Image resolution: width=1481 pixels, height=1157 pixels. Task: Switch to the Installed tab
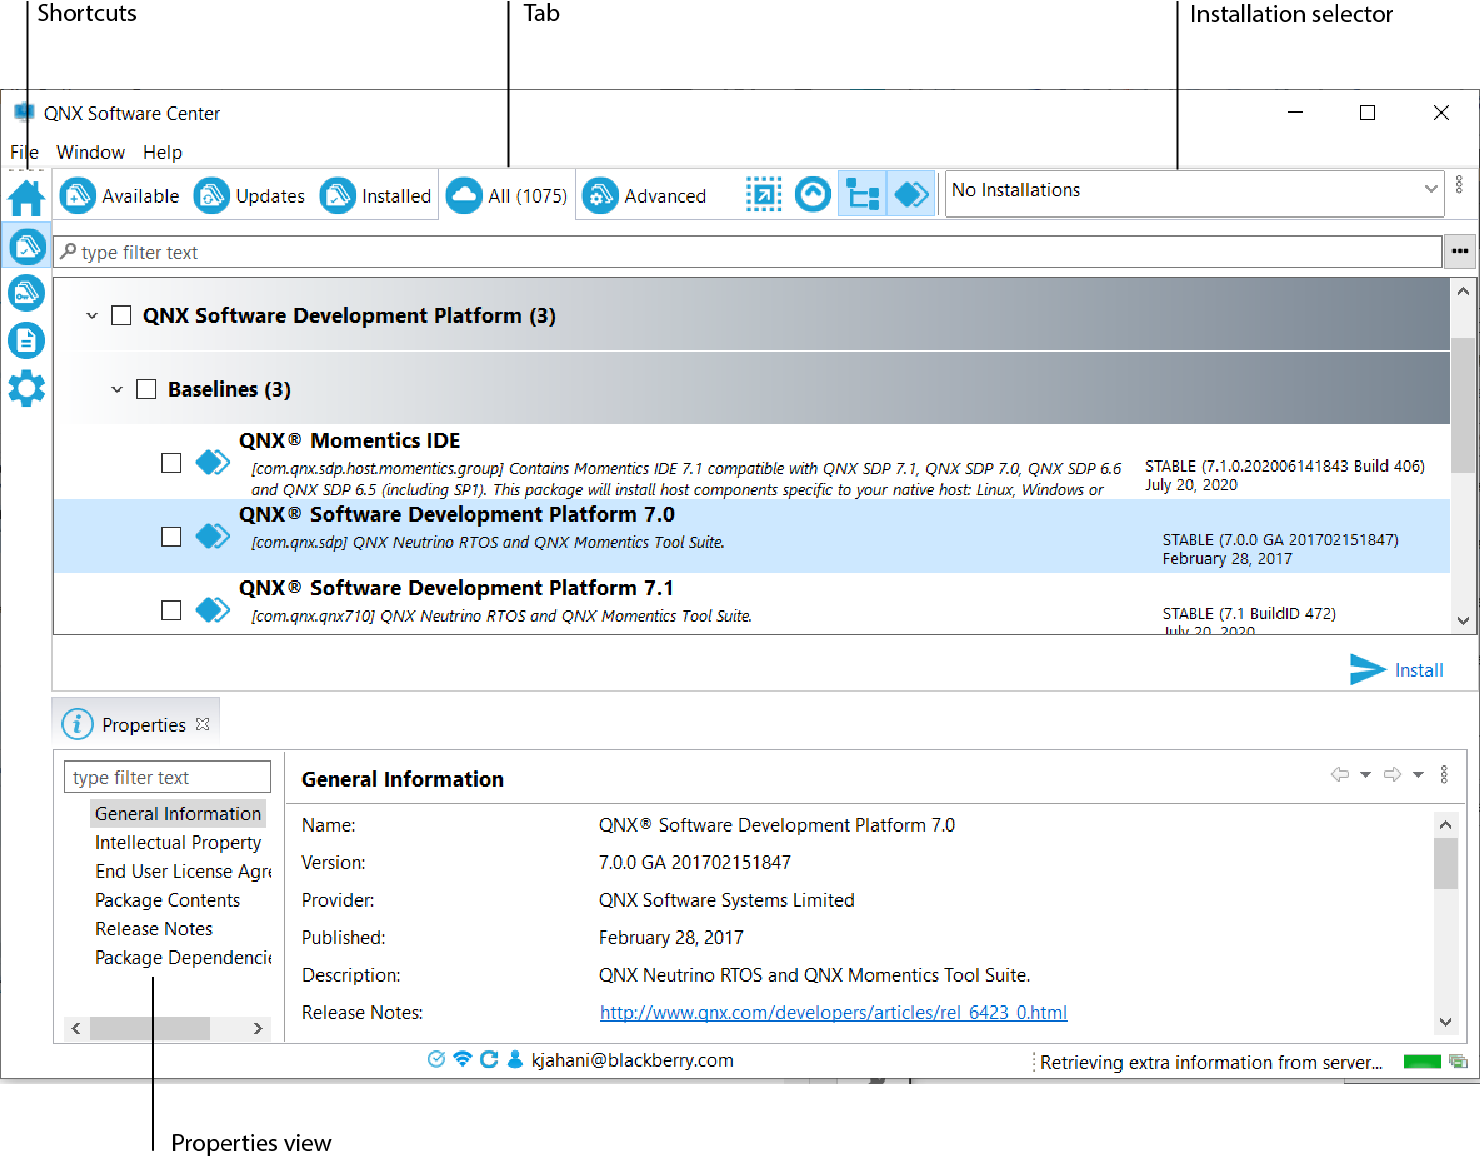tap(376, 195)
